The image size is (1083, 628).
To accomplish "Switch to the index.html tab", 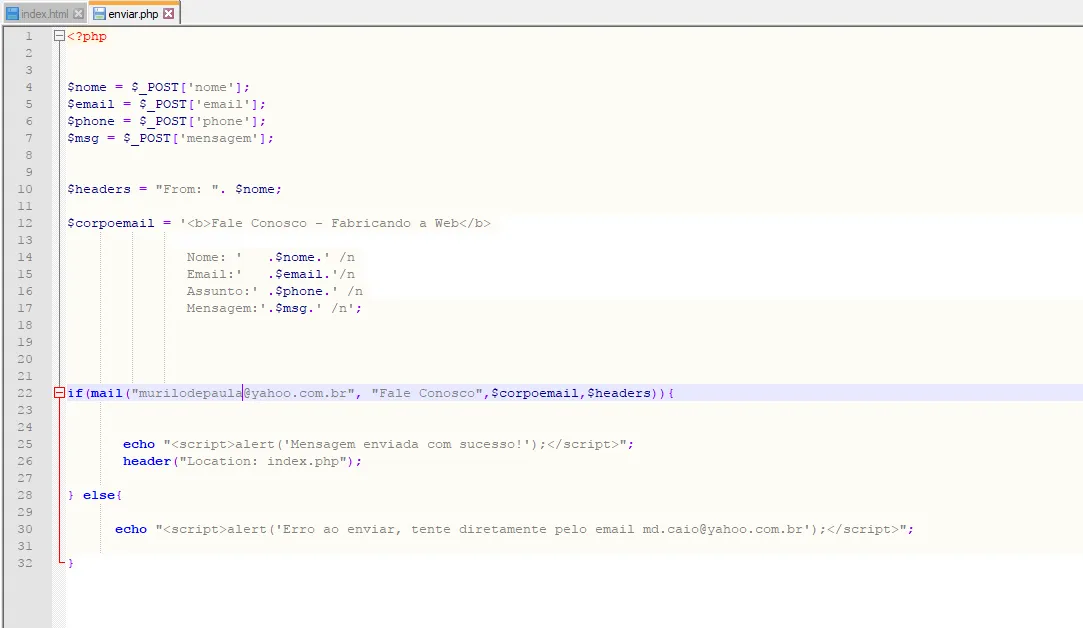I will click(x=44, y=14).
